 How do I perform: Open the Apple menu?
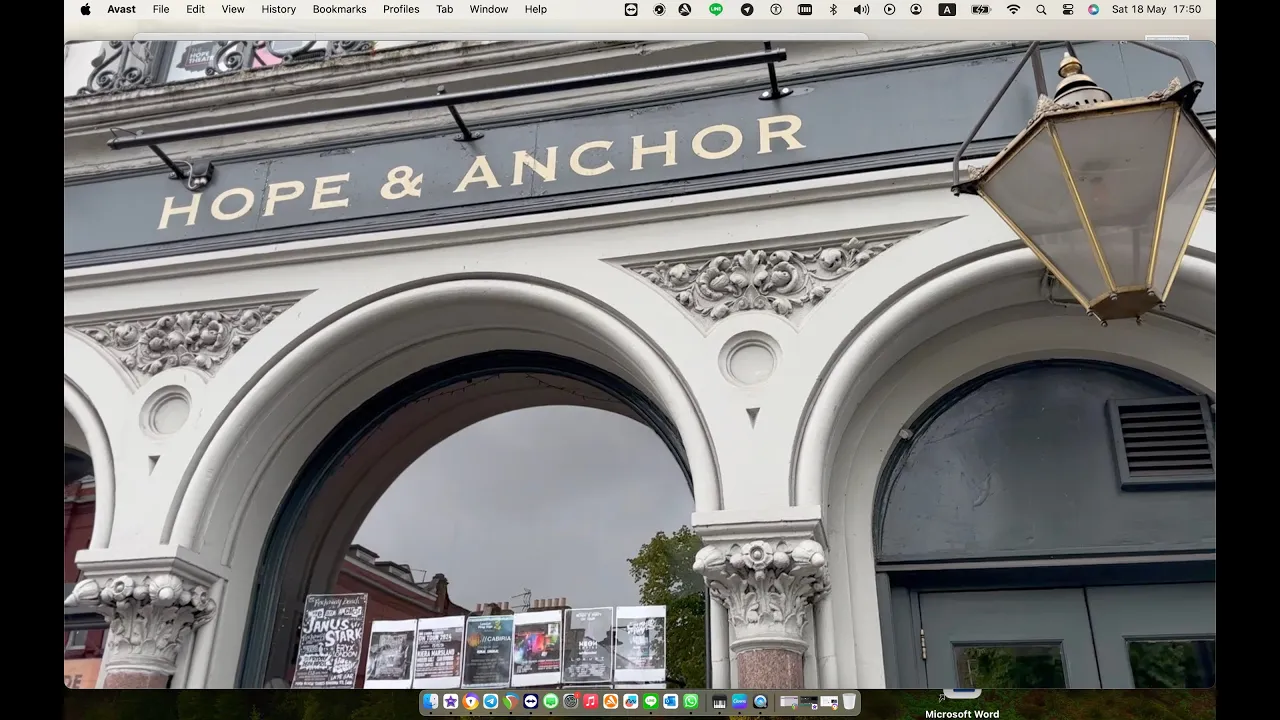[x=85, y=9]
